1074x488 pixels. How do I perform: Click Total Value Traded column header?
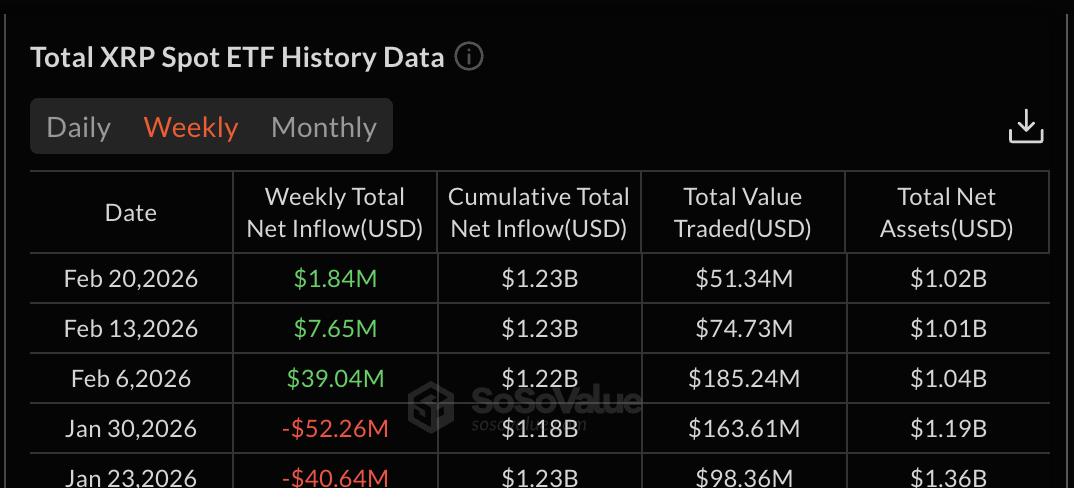coord(743,212)
